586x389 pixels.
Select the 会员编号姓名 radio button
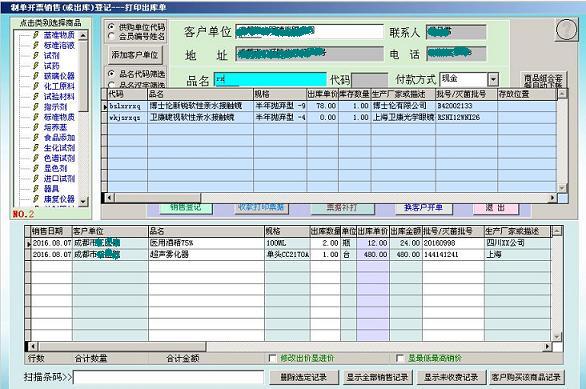[111, 36]
